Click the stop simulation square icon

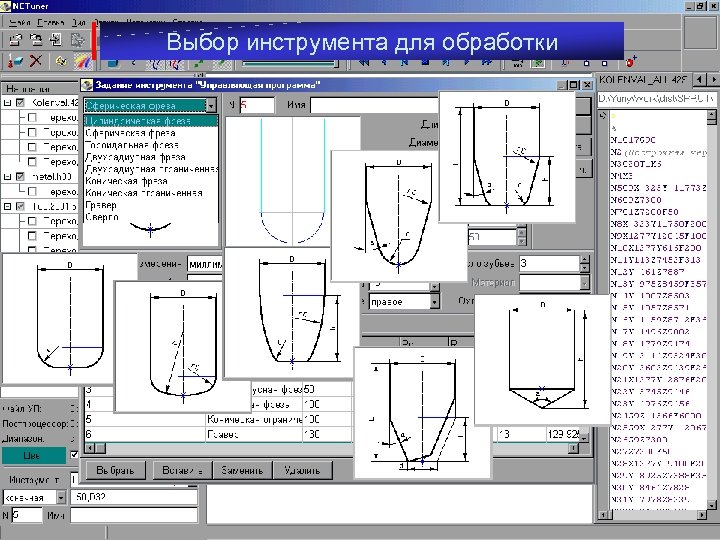click(x=425, y=62)
